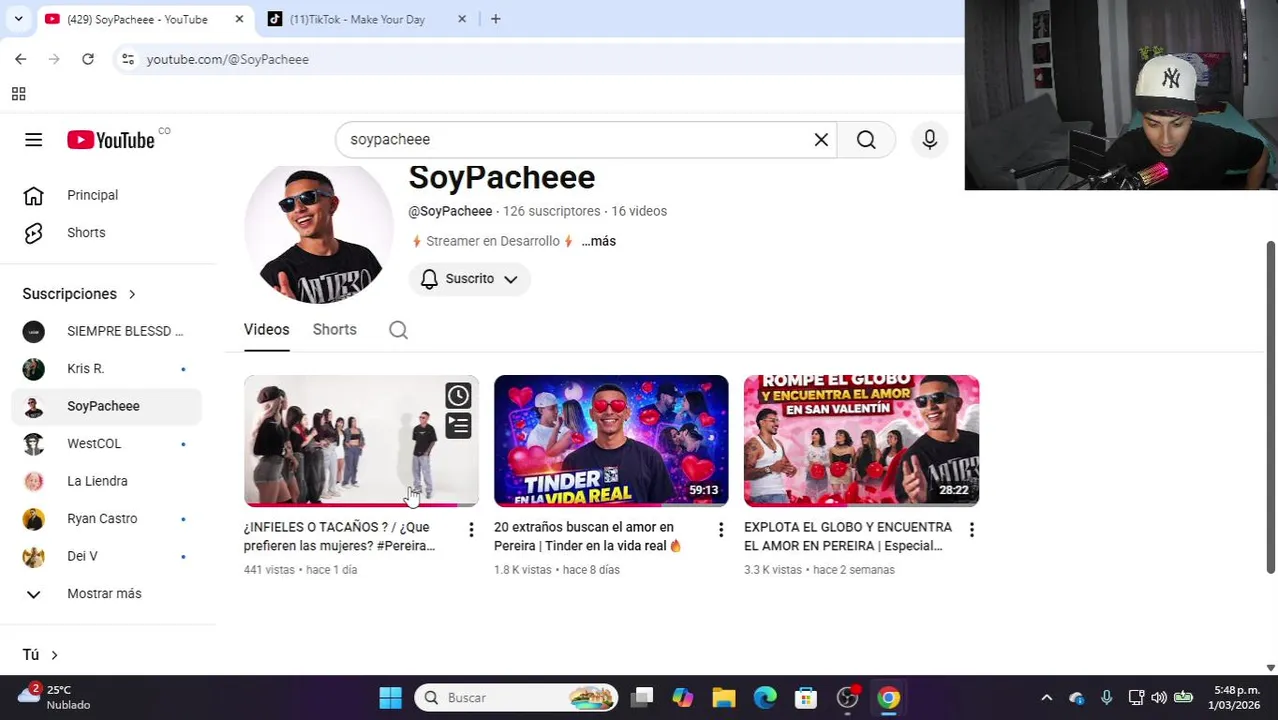Clear the soypacheee search text

tap(821, 140)
